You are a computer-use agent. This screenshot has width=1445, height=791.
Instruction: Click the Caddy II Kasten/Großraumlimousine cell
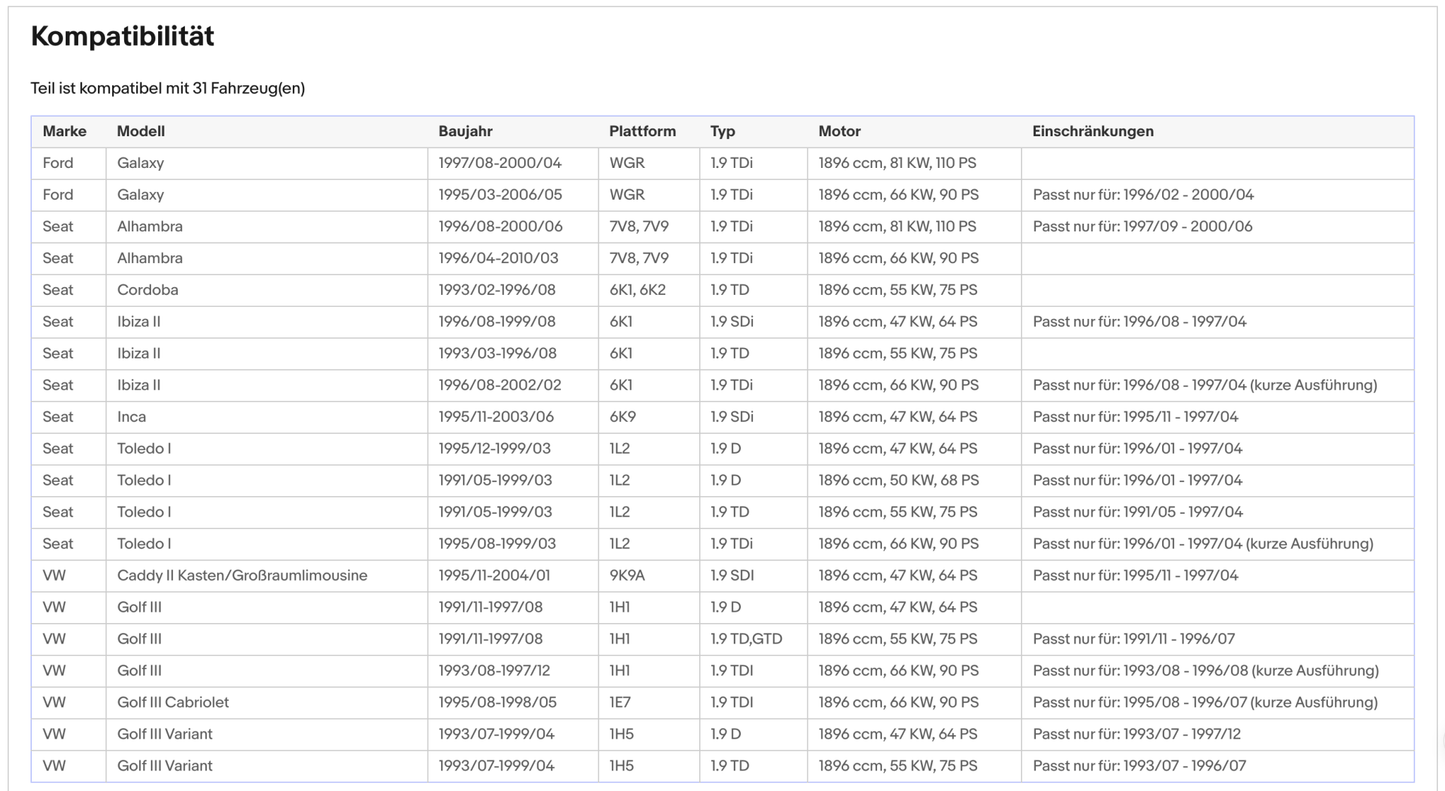point(242,575)
